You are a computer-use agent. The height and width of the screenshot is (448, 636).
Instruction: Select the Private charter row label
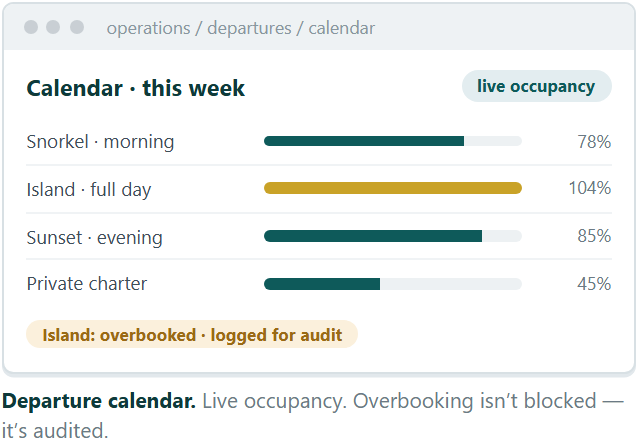pos(87,284)
